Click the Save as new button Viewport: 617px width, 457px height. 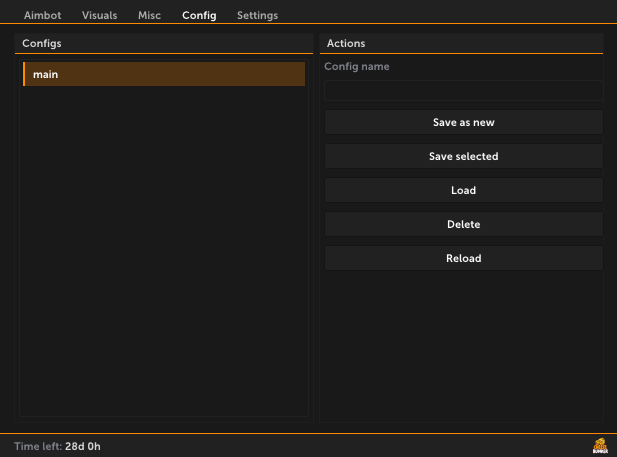pyautogui.click(x=464, y=122)
